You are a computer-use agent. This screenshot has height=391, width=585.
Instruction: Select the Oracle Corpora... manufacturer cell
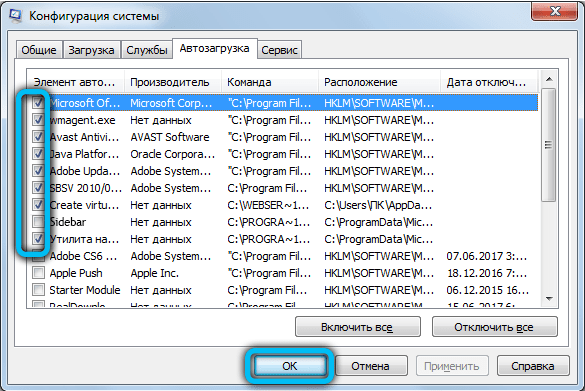[x=173, y=154]
